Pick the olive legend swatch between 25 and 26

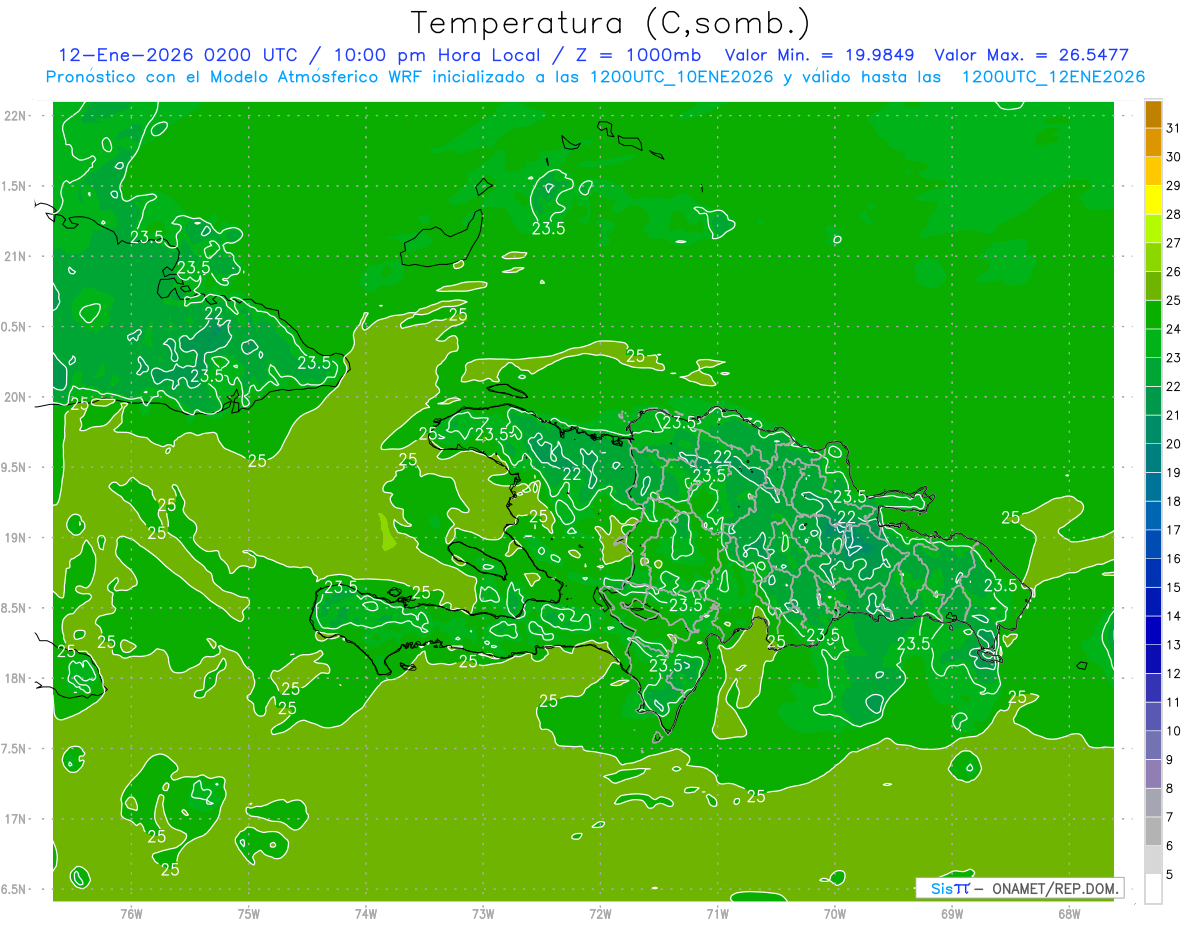point(1153,286)
